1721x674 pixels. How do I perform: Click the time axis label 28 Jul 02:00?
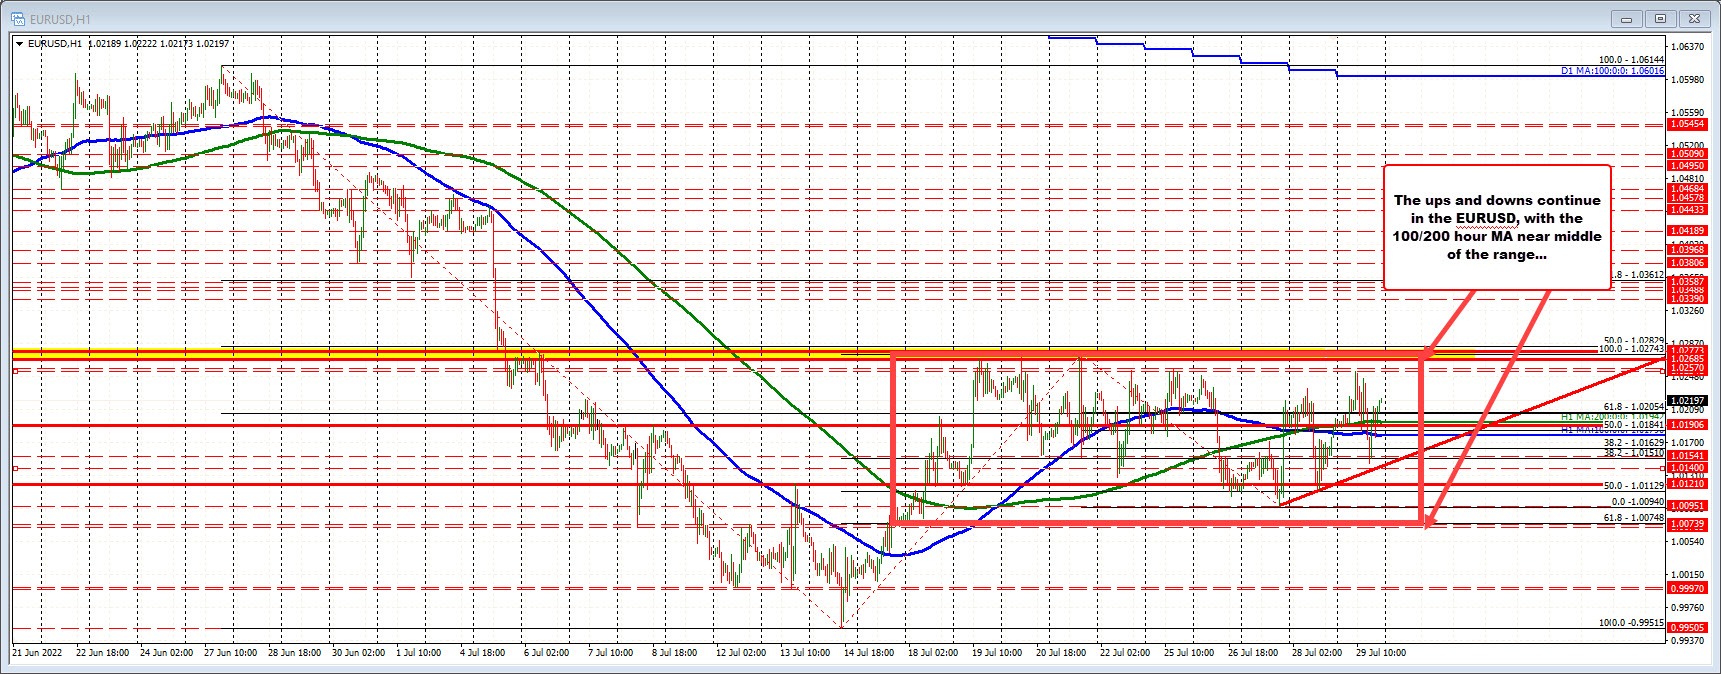coord(1316,652)
